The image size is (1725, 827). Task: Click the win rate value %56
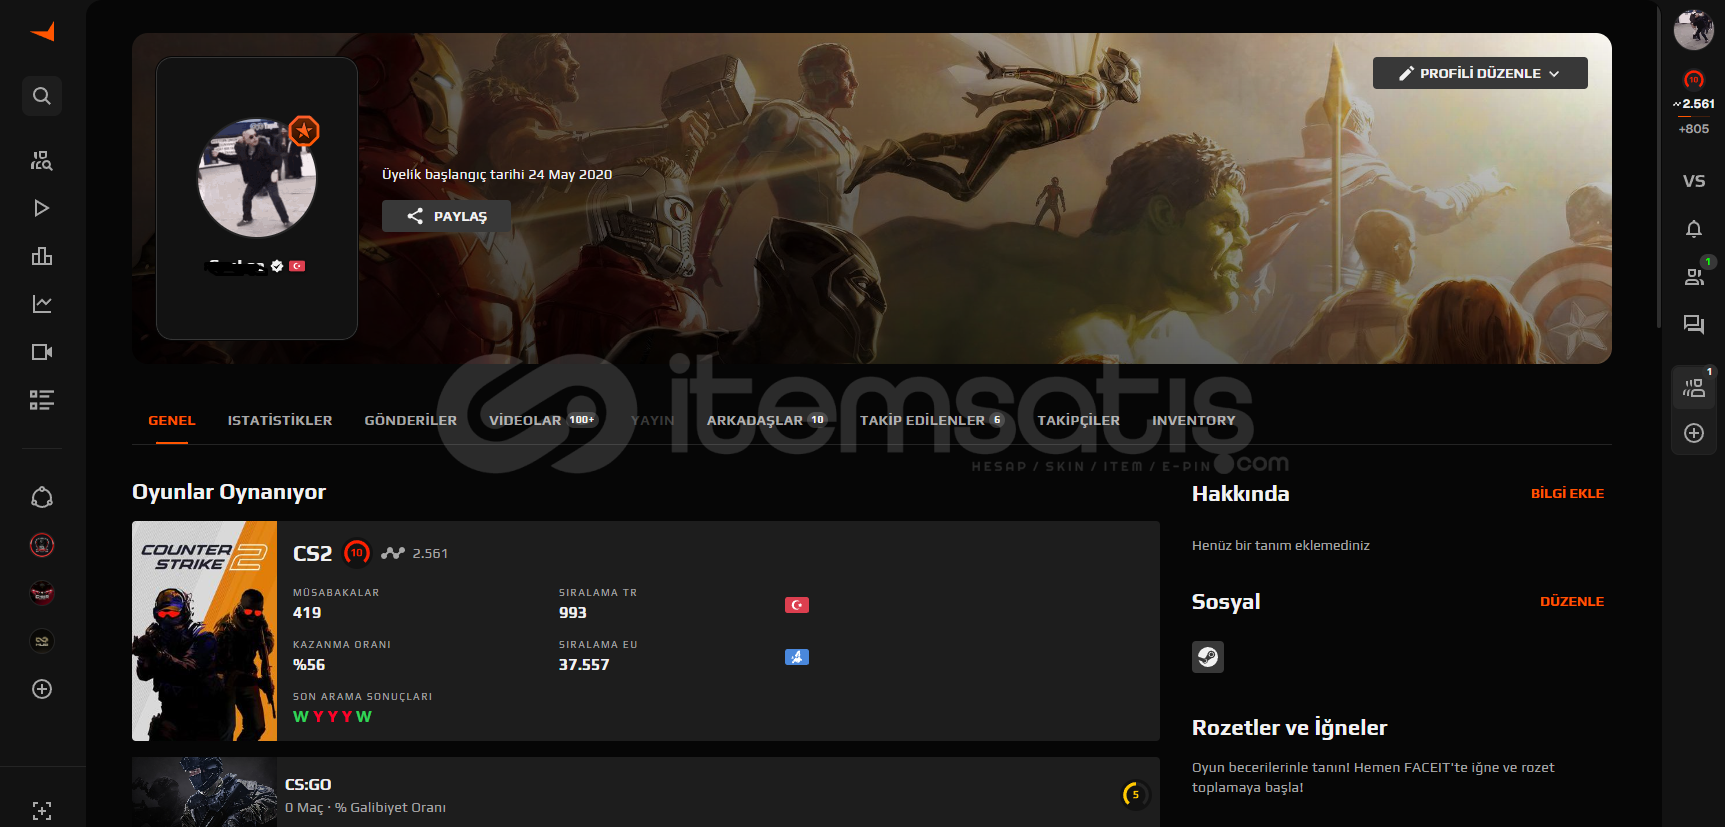point(309,665)
